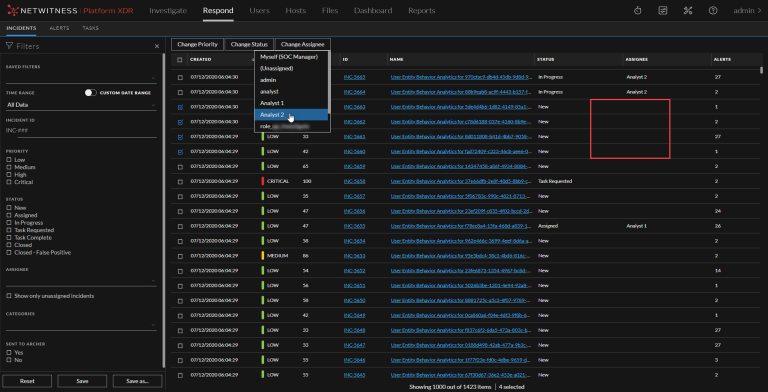
Task: Check the row checkbox for INC-5658
Action: click(x=180, y=181)
